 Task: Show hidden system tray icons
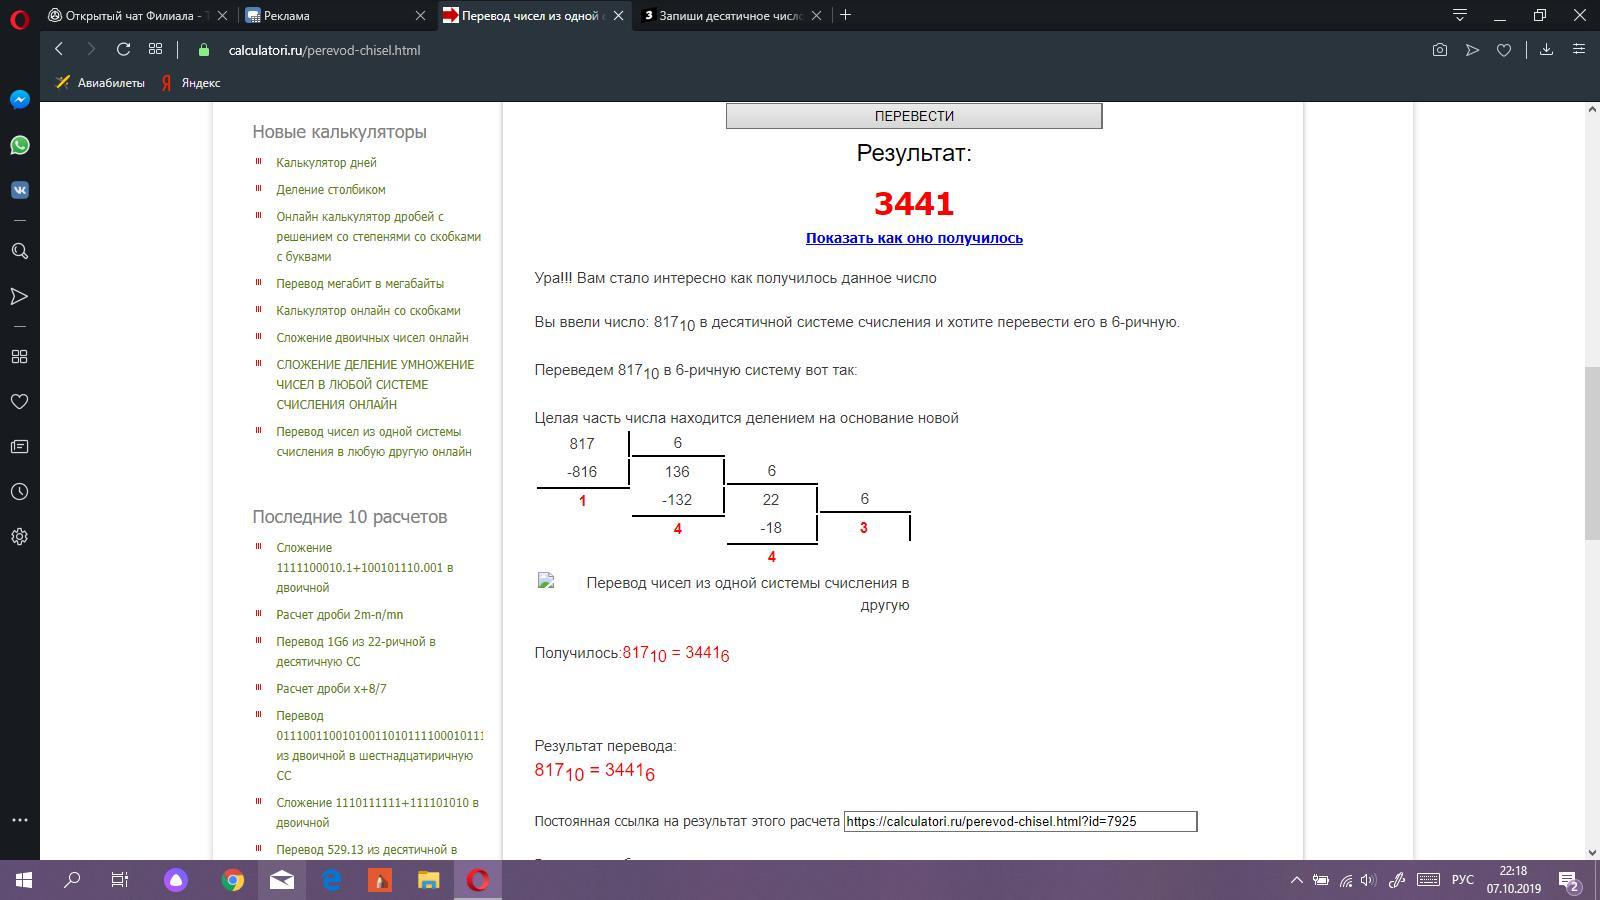point(1296,880)
